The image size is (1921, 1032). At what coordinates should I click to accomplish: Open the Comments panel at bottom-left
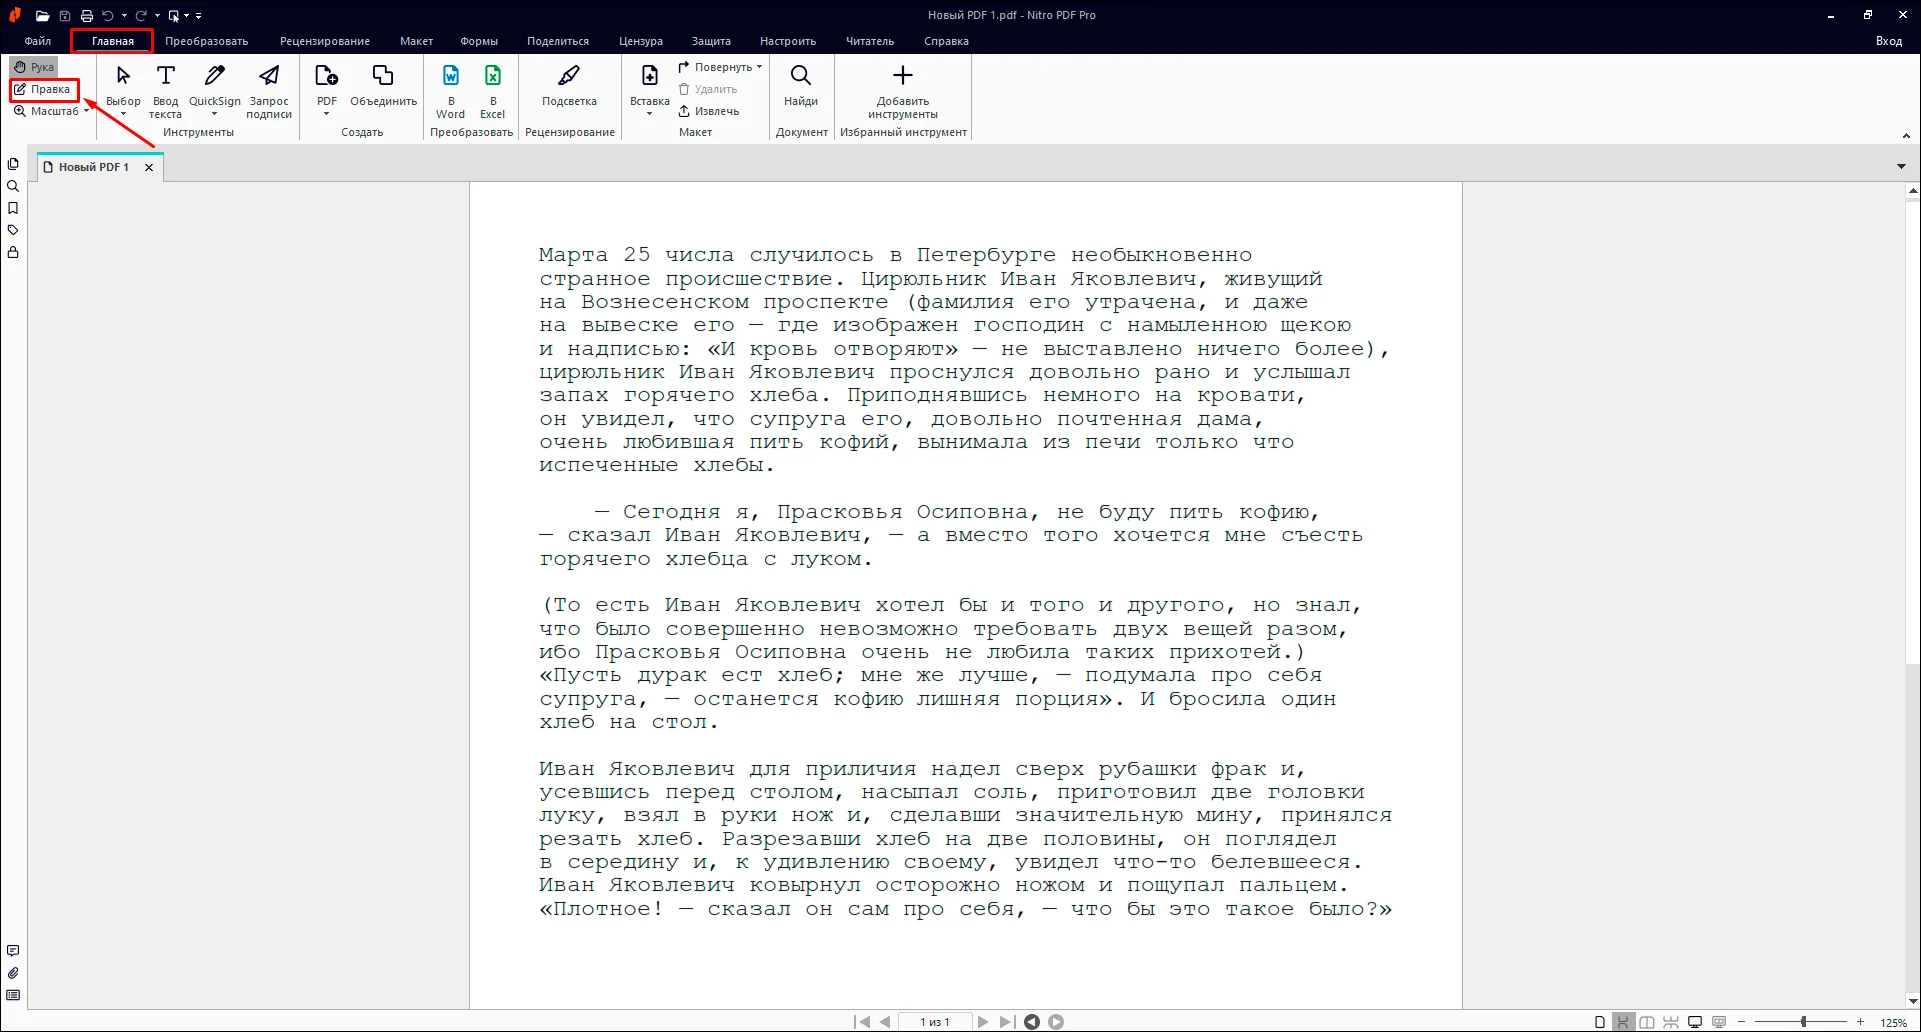pos(13,951)
